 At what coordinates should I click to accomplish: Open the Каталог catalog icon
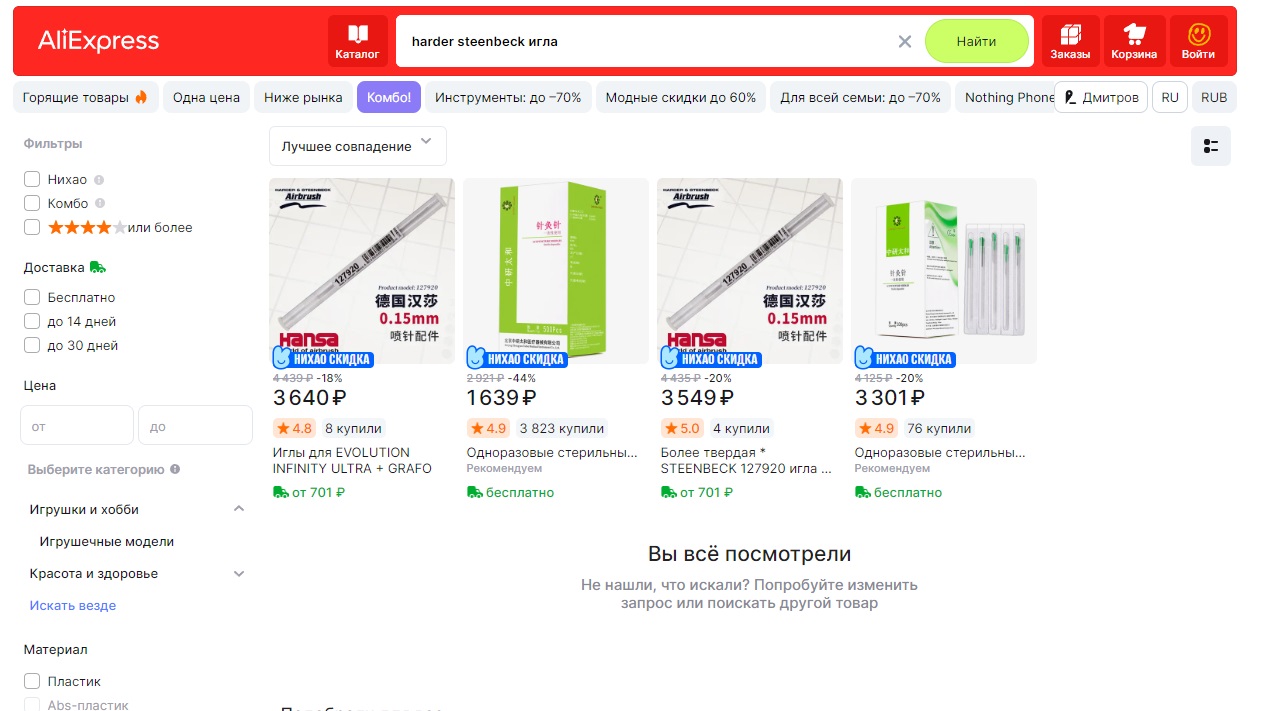pos(357,42)
